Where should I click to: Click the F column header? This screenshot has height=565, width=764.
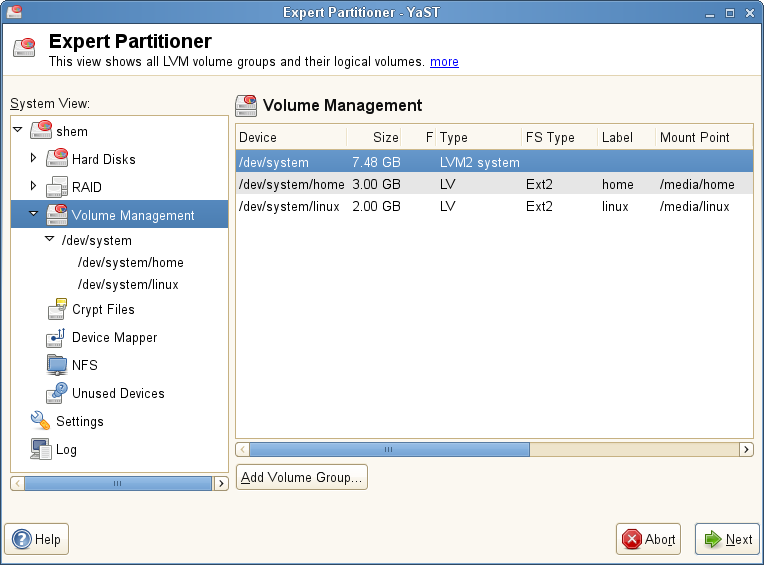[419, 137]
